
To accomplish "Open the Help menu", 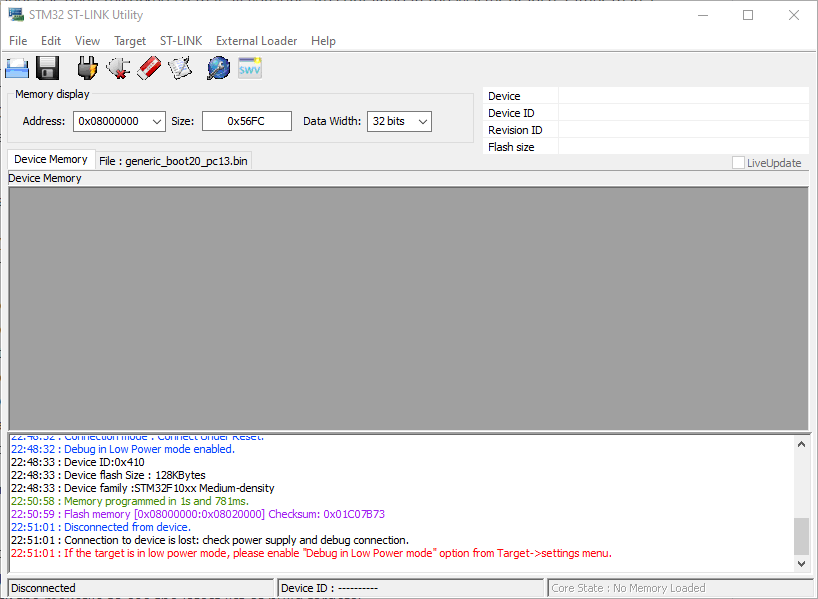I will pos(323,41).
